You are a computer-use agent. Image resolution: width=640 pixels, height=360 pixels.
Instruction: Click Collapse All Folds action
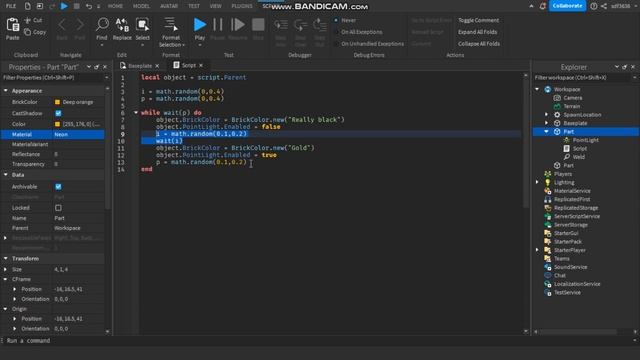[x=479, y=44]
